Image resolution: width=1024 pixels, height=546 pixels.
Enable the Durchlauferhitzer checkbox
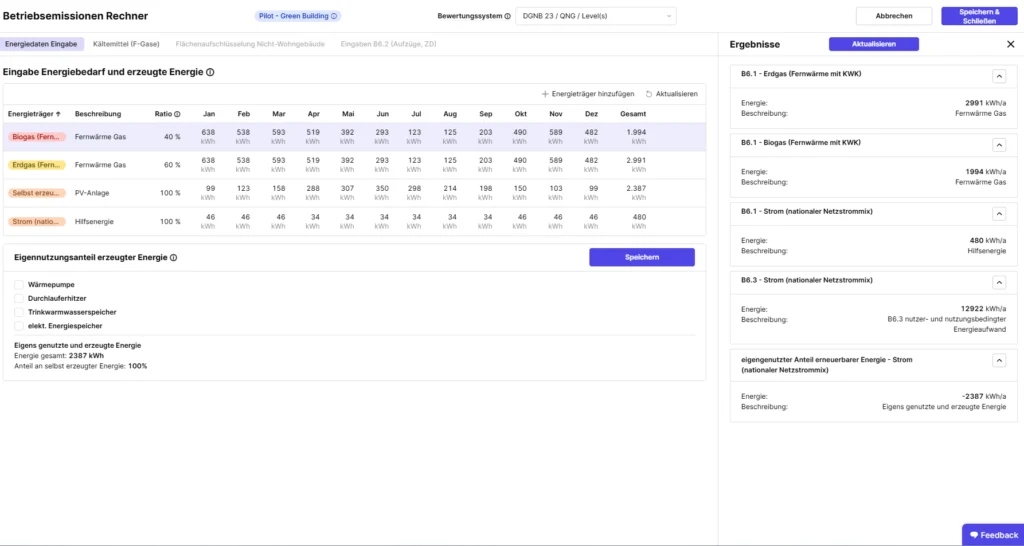point(19,298)
